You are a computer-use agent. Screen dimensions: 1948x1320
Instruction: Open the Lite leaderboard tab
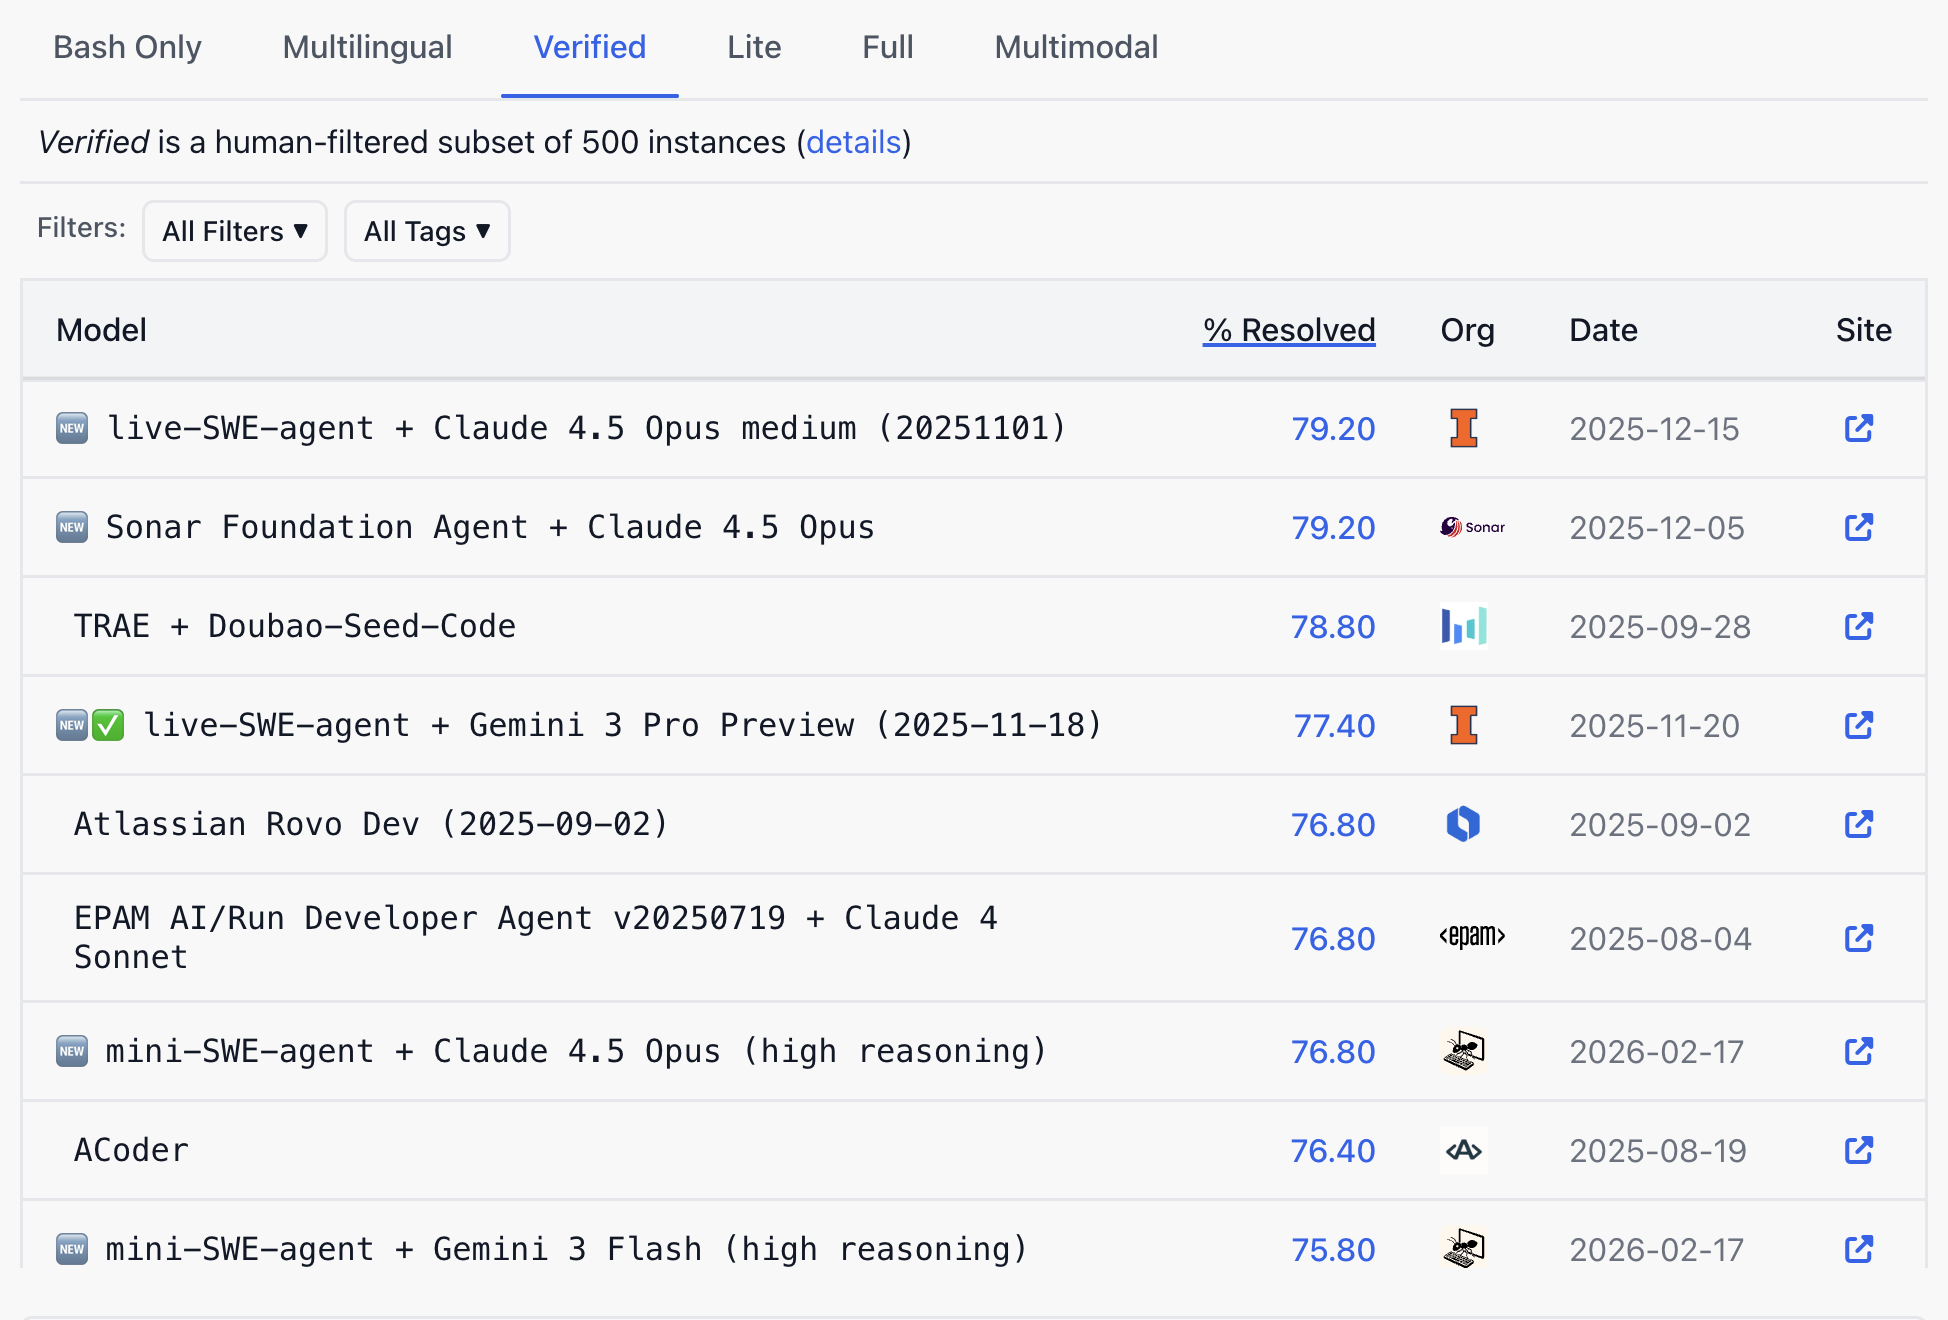click(x=754, y=47)
